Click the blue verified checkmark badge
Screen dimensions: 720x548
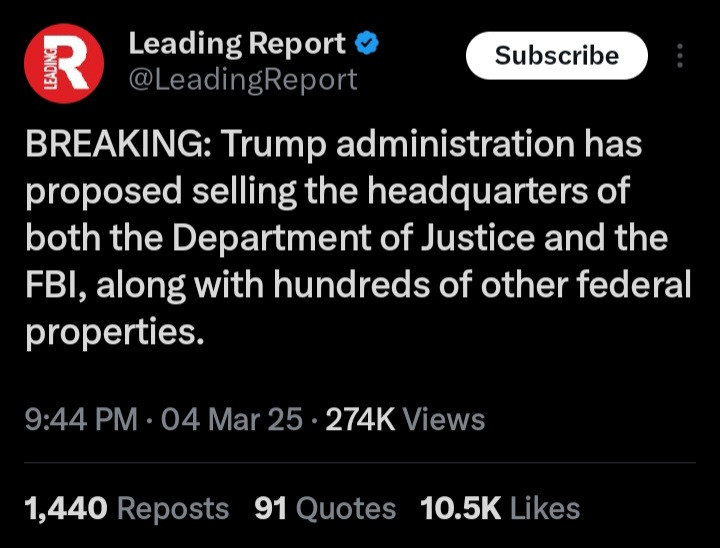coord(368,44)
